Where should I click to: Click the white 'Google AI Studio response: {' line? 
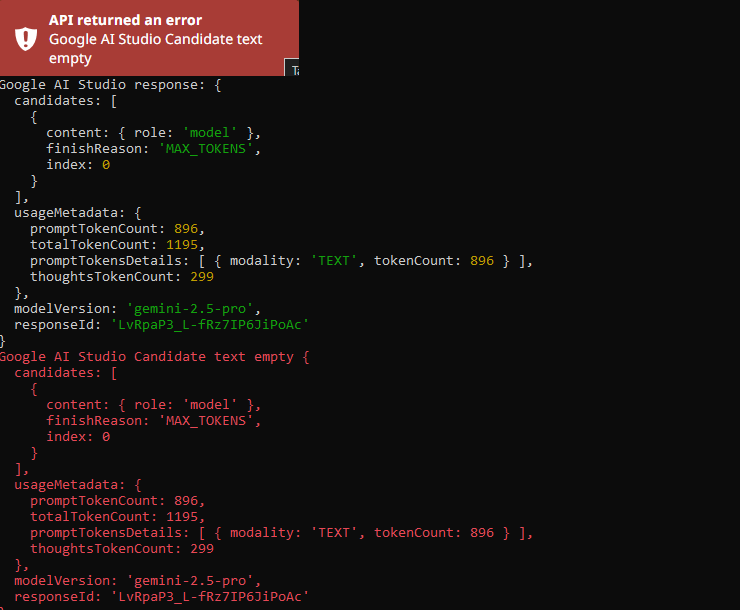point(110,85)
